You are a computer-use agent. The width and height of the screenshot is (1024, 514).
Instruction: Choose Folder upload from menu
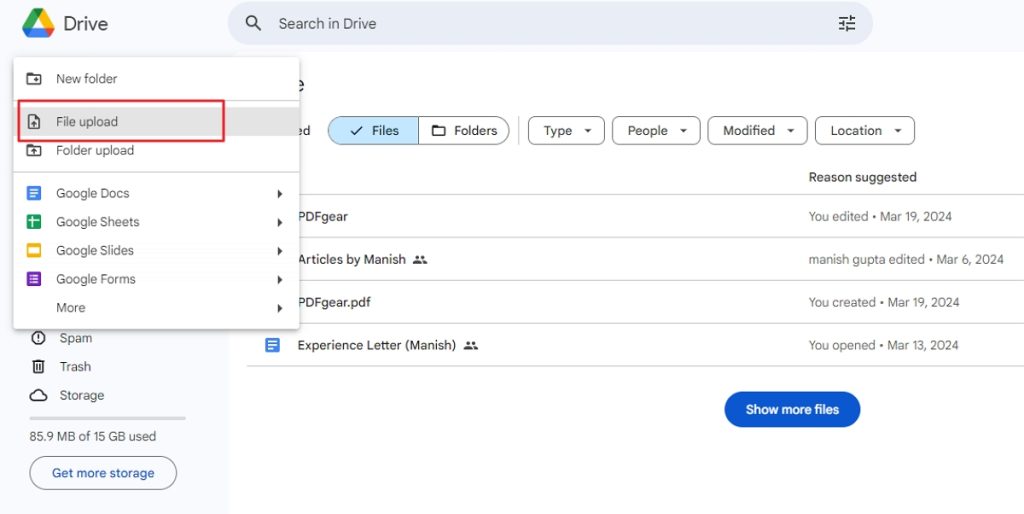click(156, 151)
